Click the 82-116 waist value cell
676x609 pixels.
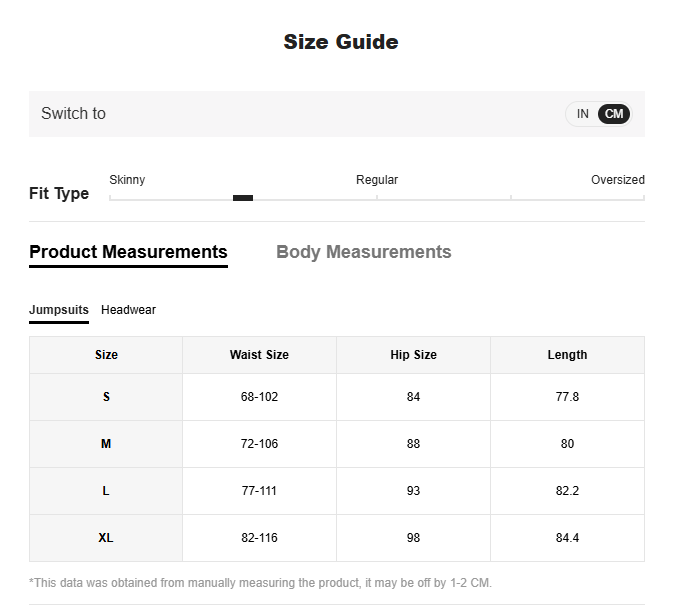pos(259,538)
